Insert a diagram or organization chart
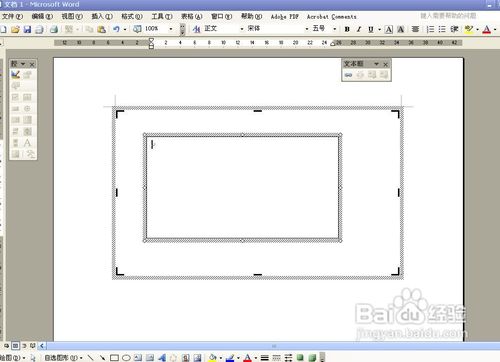The width and height of the screenshot is (500, 362). [174, 358]
